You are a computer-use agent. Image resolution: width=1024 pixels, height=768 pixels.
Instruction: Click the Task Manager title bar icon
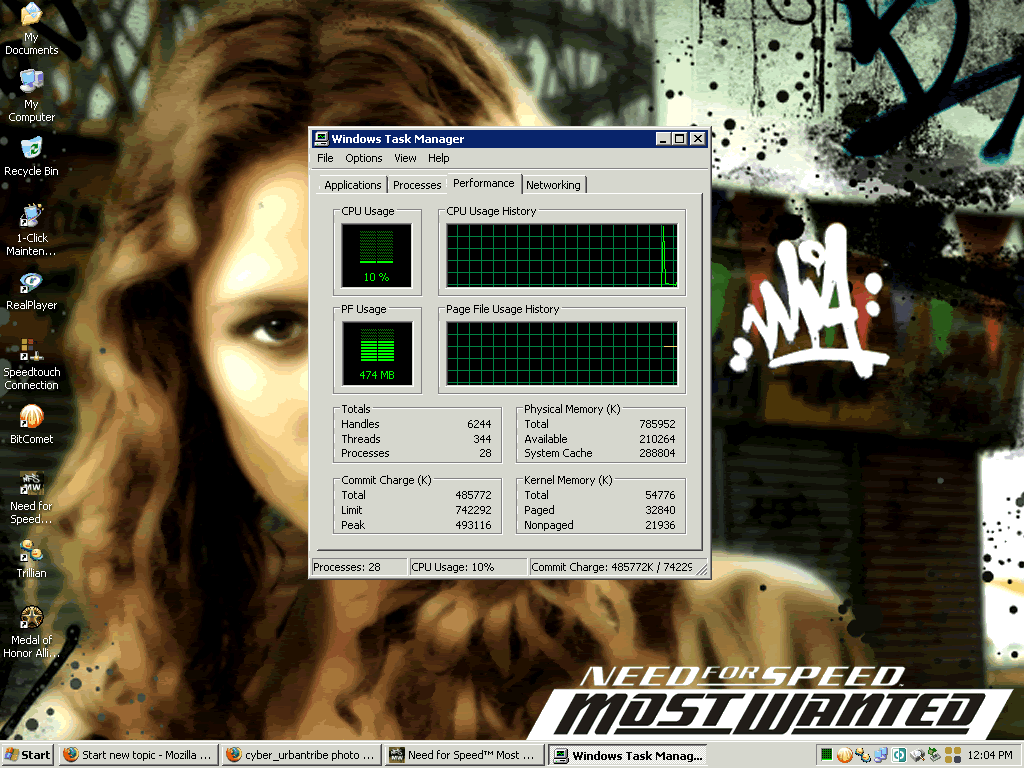coord(321,138)
